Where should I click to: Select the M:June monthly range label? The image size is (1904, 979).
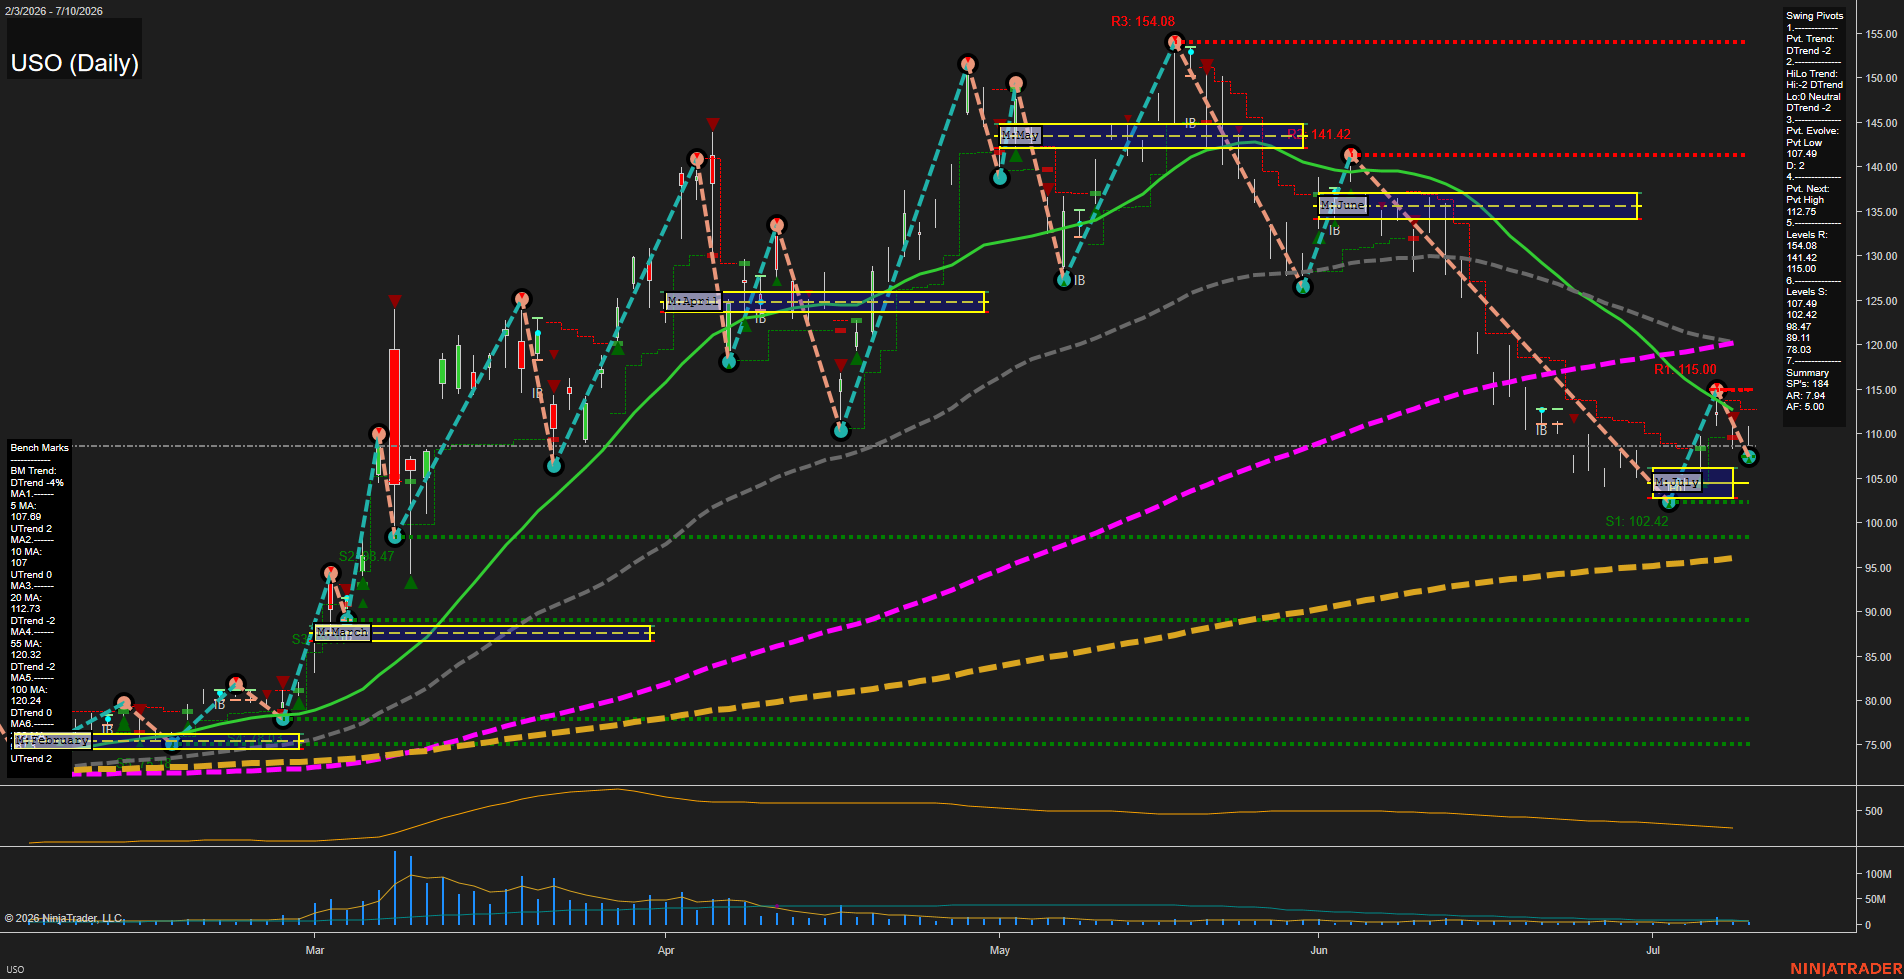1342,205
